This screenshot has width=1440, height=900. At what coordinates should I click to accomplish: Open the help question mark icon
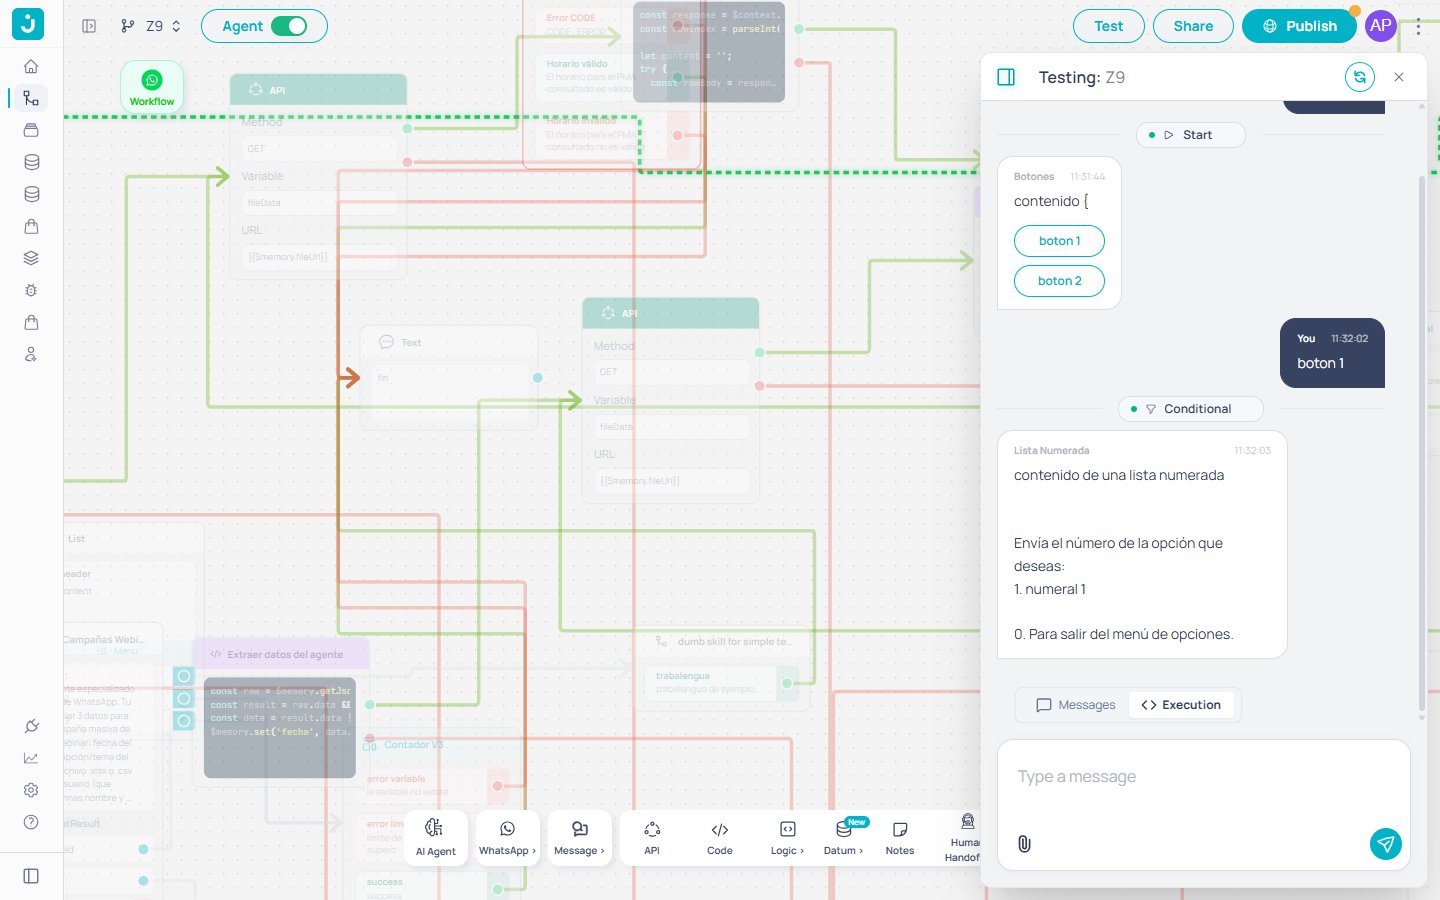(31, 822)
